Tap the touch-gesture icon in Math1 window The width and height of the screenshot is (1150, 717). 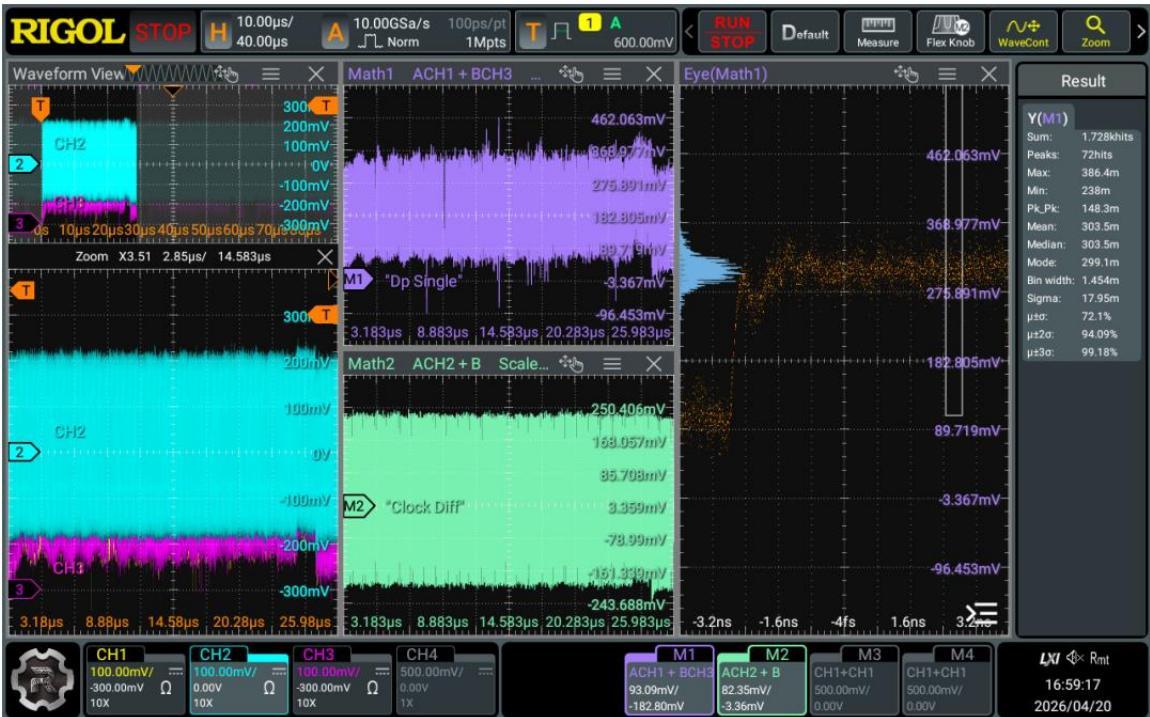[x=571, y=74]
